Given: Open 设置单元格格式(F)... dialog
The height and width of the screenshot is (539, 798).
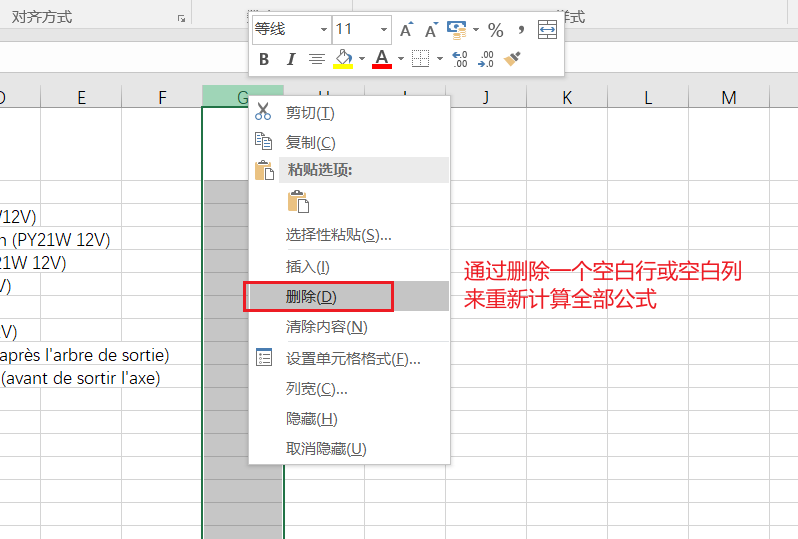Looking at the screenshot, I should (x=349, y=359).
